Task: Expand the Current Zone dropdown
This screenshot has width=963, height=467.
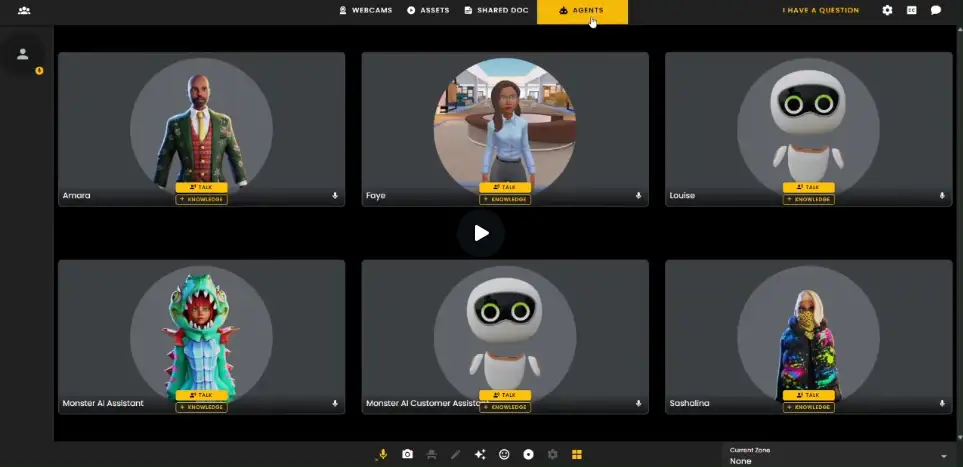Action: [944, 456]
